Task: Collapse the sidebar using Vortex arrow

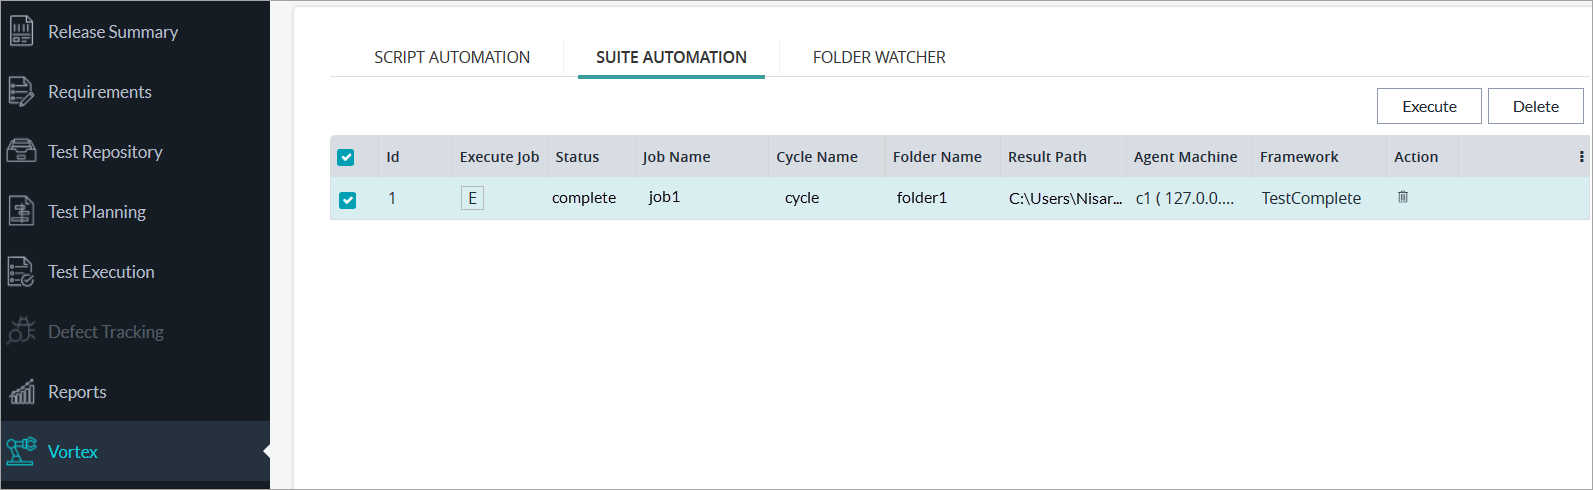Action: tap(266, 452)
